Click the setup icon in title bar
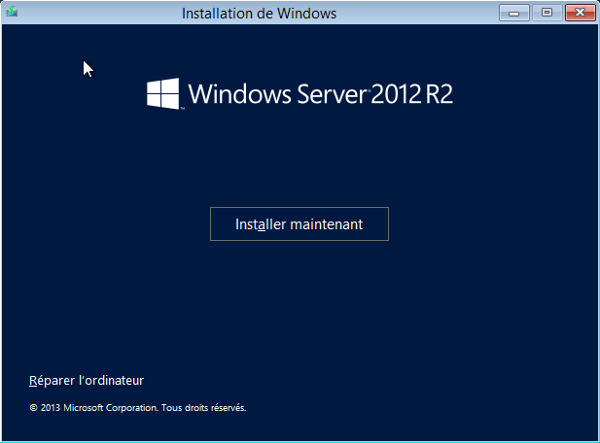This screenshot has width=600, height=443. pos(12,12)
